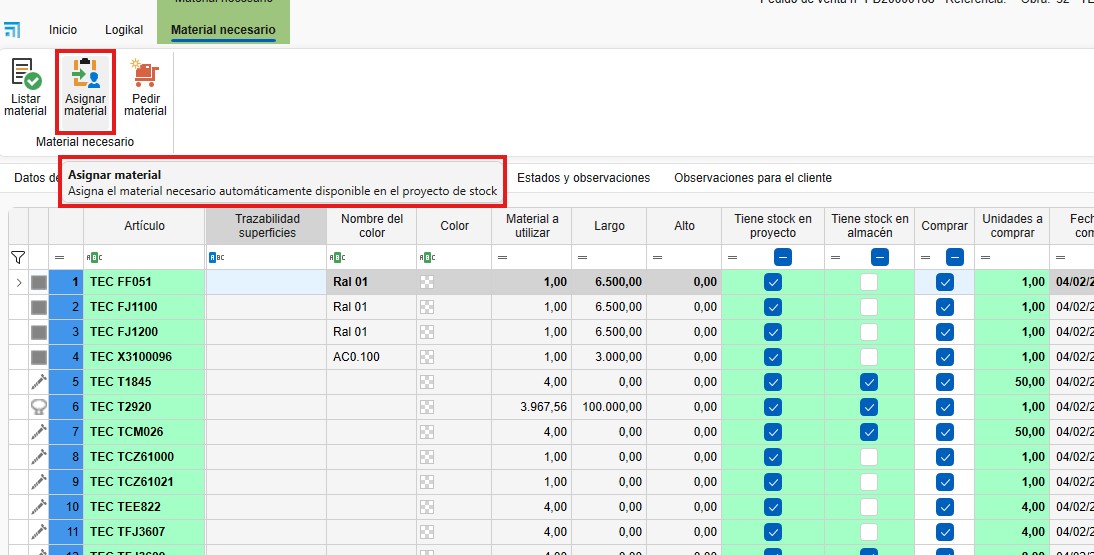Click the accessory icon for row 5
Image resolution: width=1094 pixels, height=555 pixels.
coord(39,382)
